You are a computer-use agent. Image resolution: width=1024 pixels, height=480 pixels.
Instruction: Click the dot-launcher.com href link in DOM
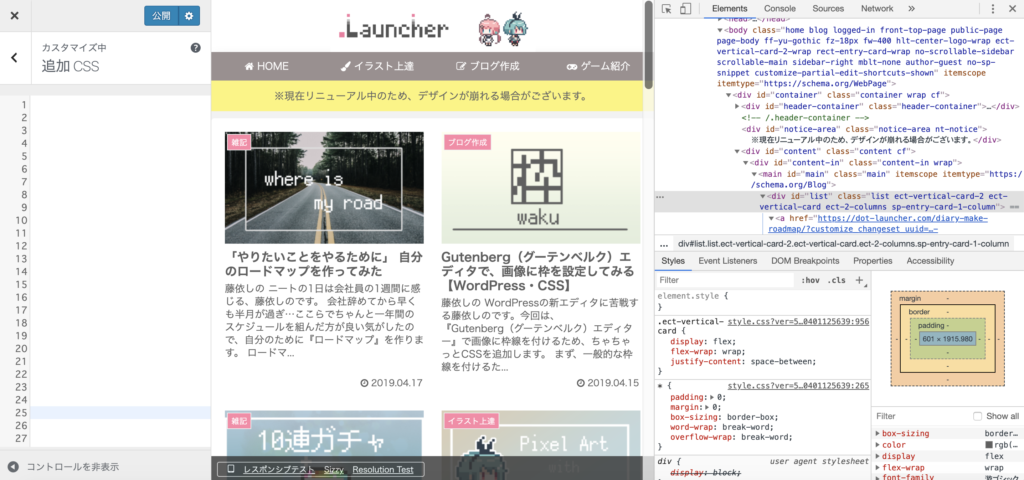pos(877,224)
